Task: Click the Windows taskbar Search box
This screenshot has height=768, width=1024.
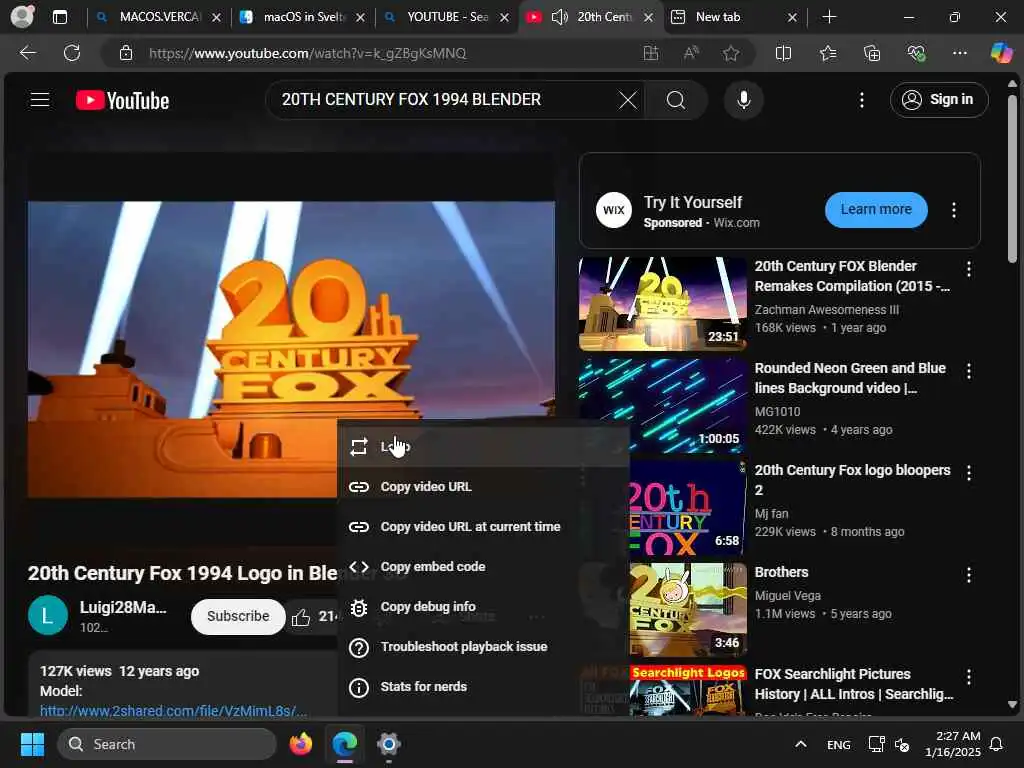Action: 167,744
